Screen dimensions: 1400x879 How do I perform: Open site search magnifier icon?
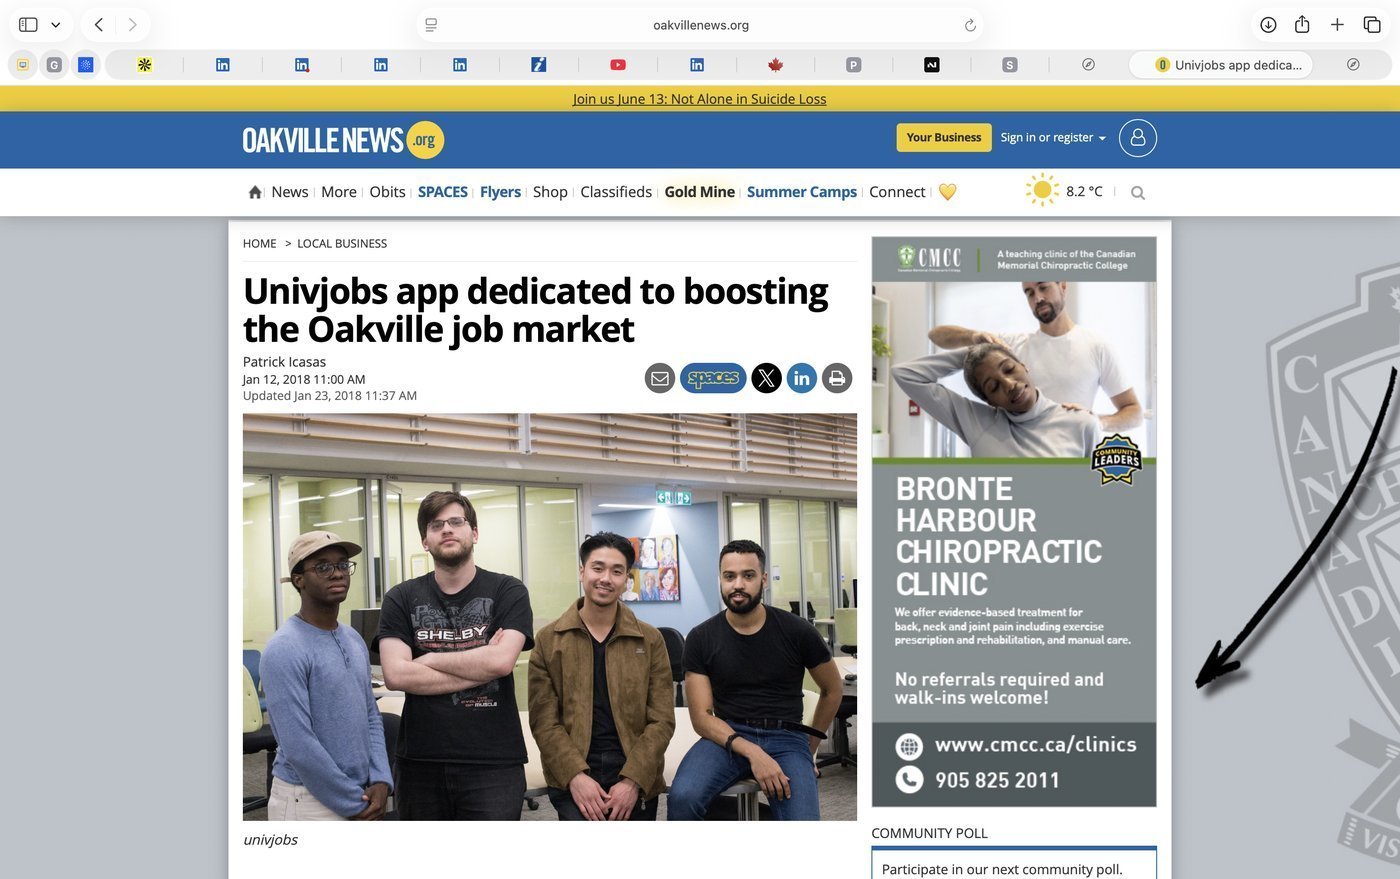[1138, 193]
